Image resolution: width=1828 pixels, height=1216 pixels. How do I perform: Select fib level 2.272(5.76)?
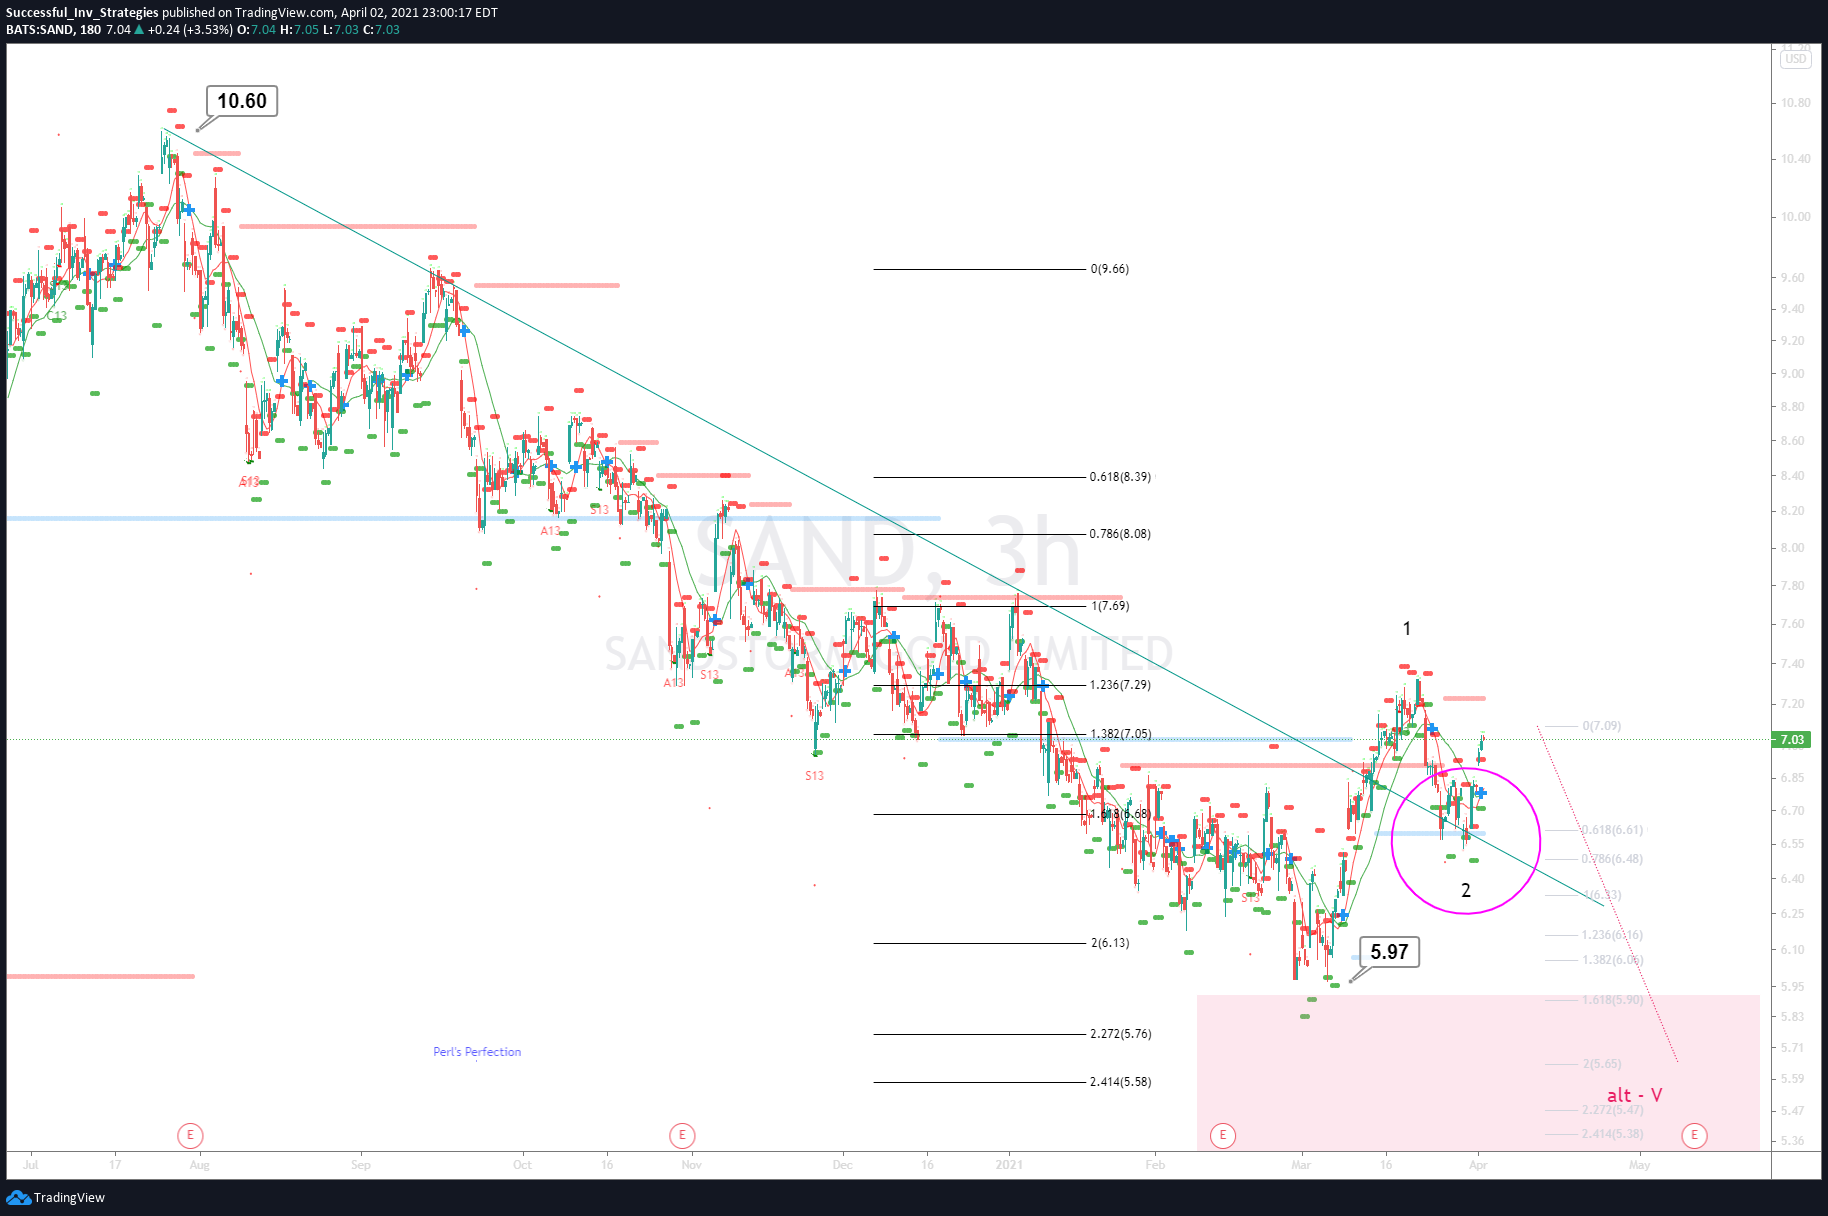point(1120,1034)
